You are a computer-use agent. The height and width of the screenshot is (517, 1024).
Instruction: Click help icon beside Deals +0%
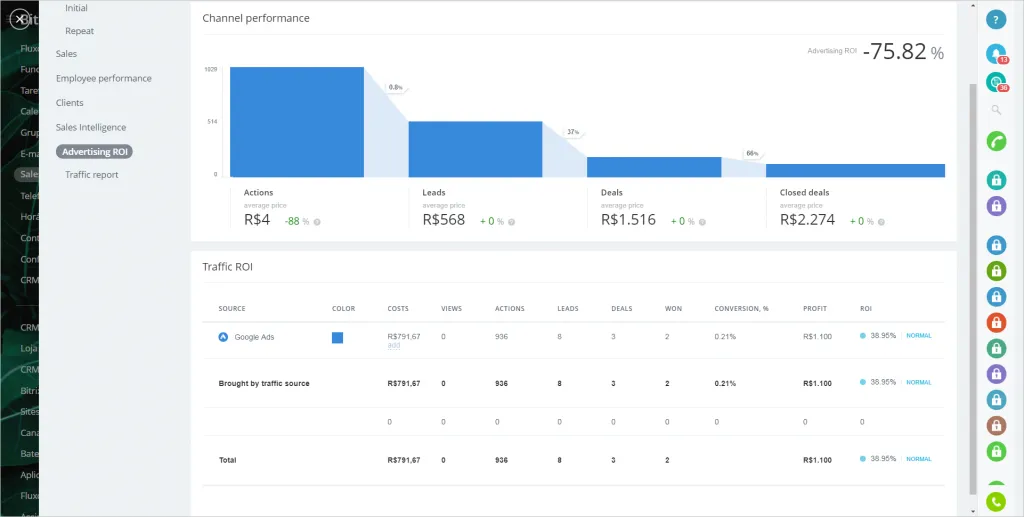point(702,222)
